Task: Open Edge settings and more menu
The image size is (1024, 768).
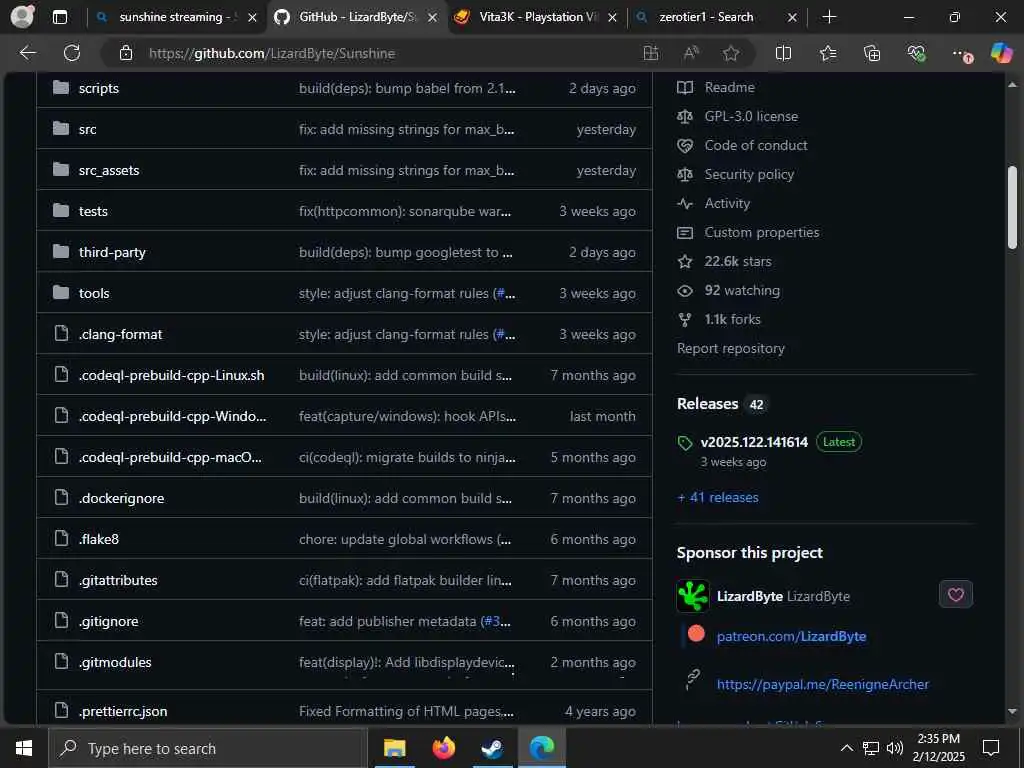Action: point(961,54)
